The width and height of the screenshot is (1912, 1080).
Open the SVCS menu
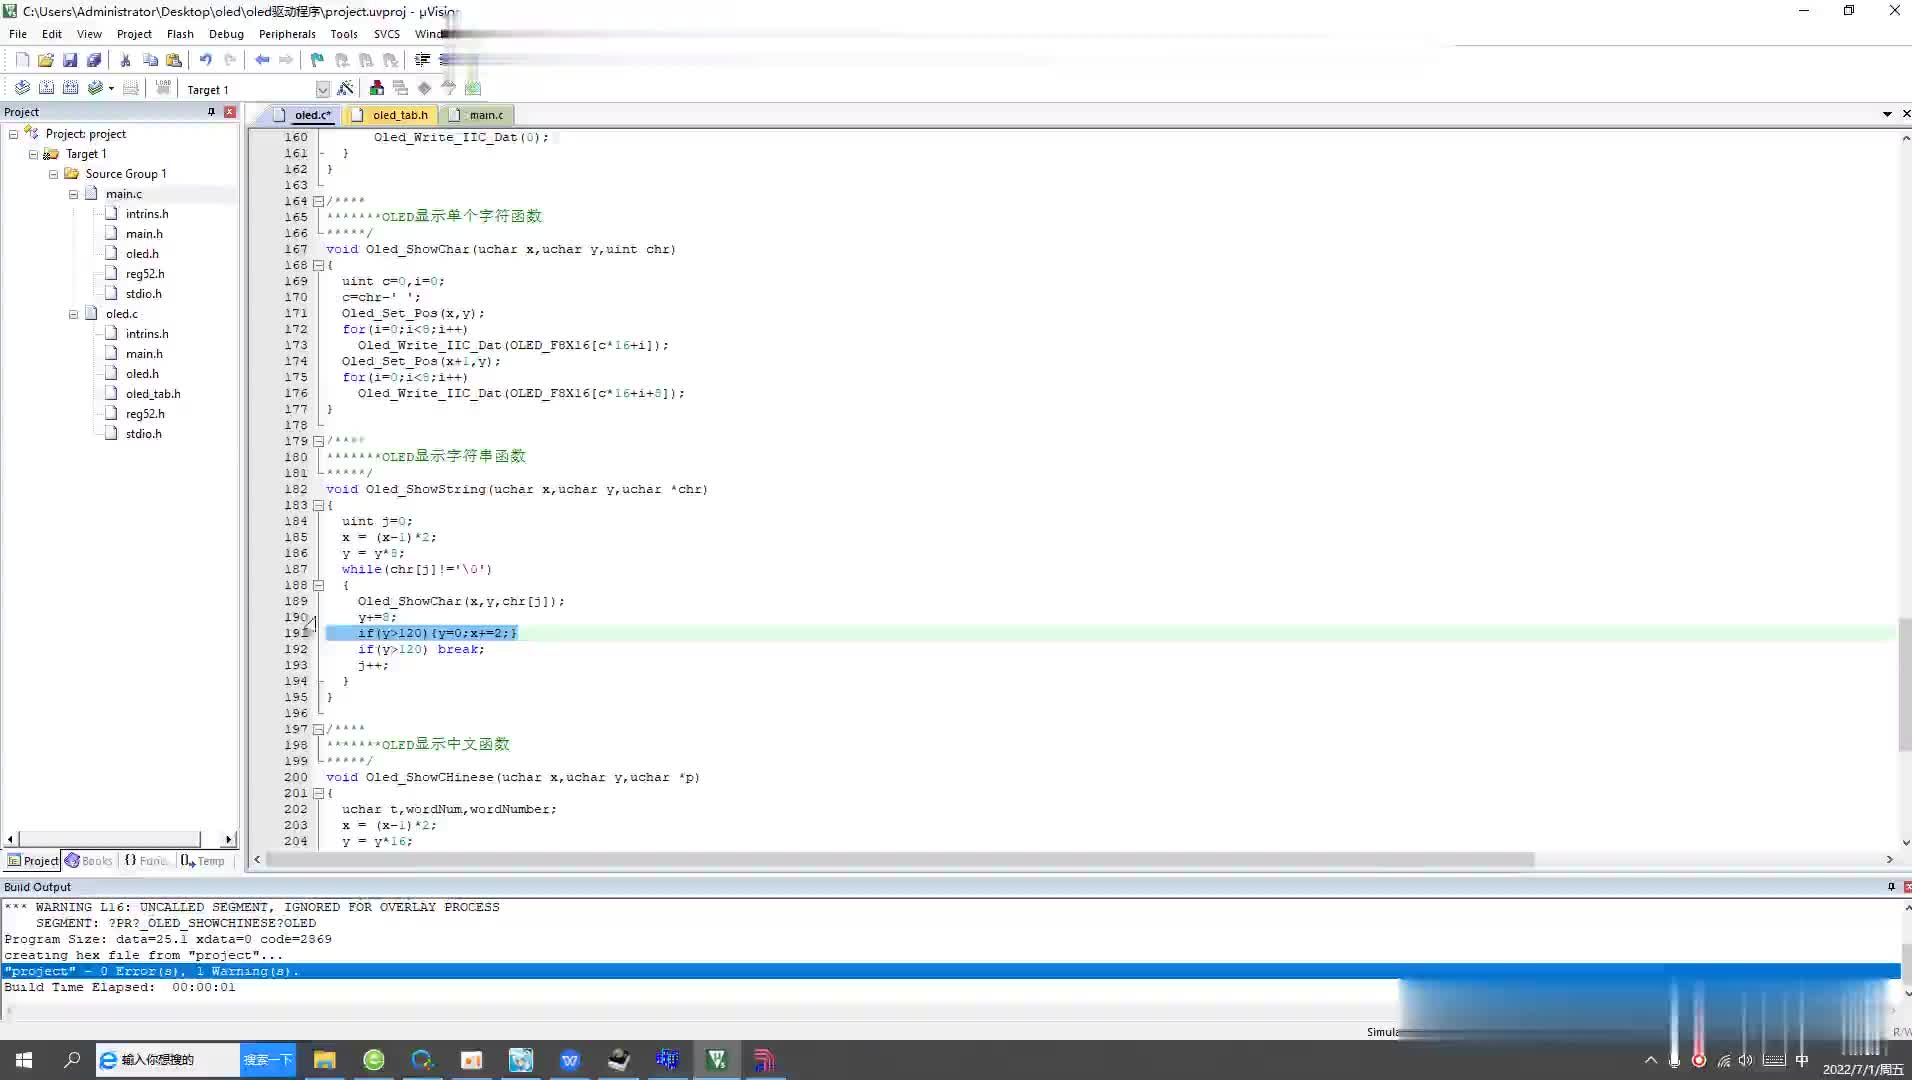click(387, 34)
